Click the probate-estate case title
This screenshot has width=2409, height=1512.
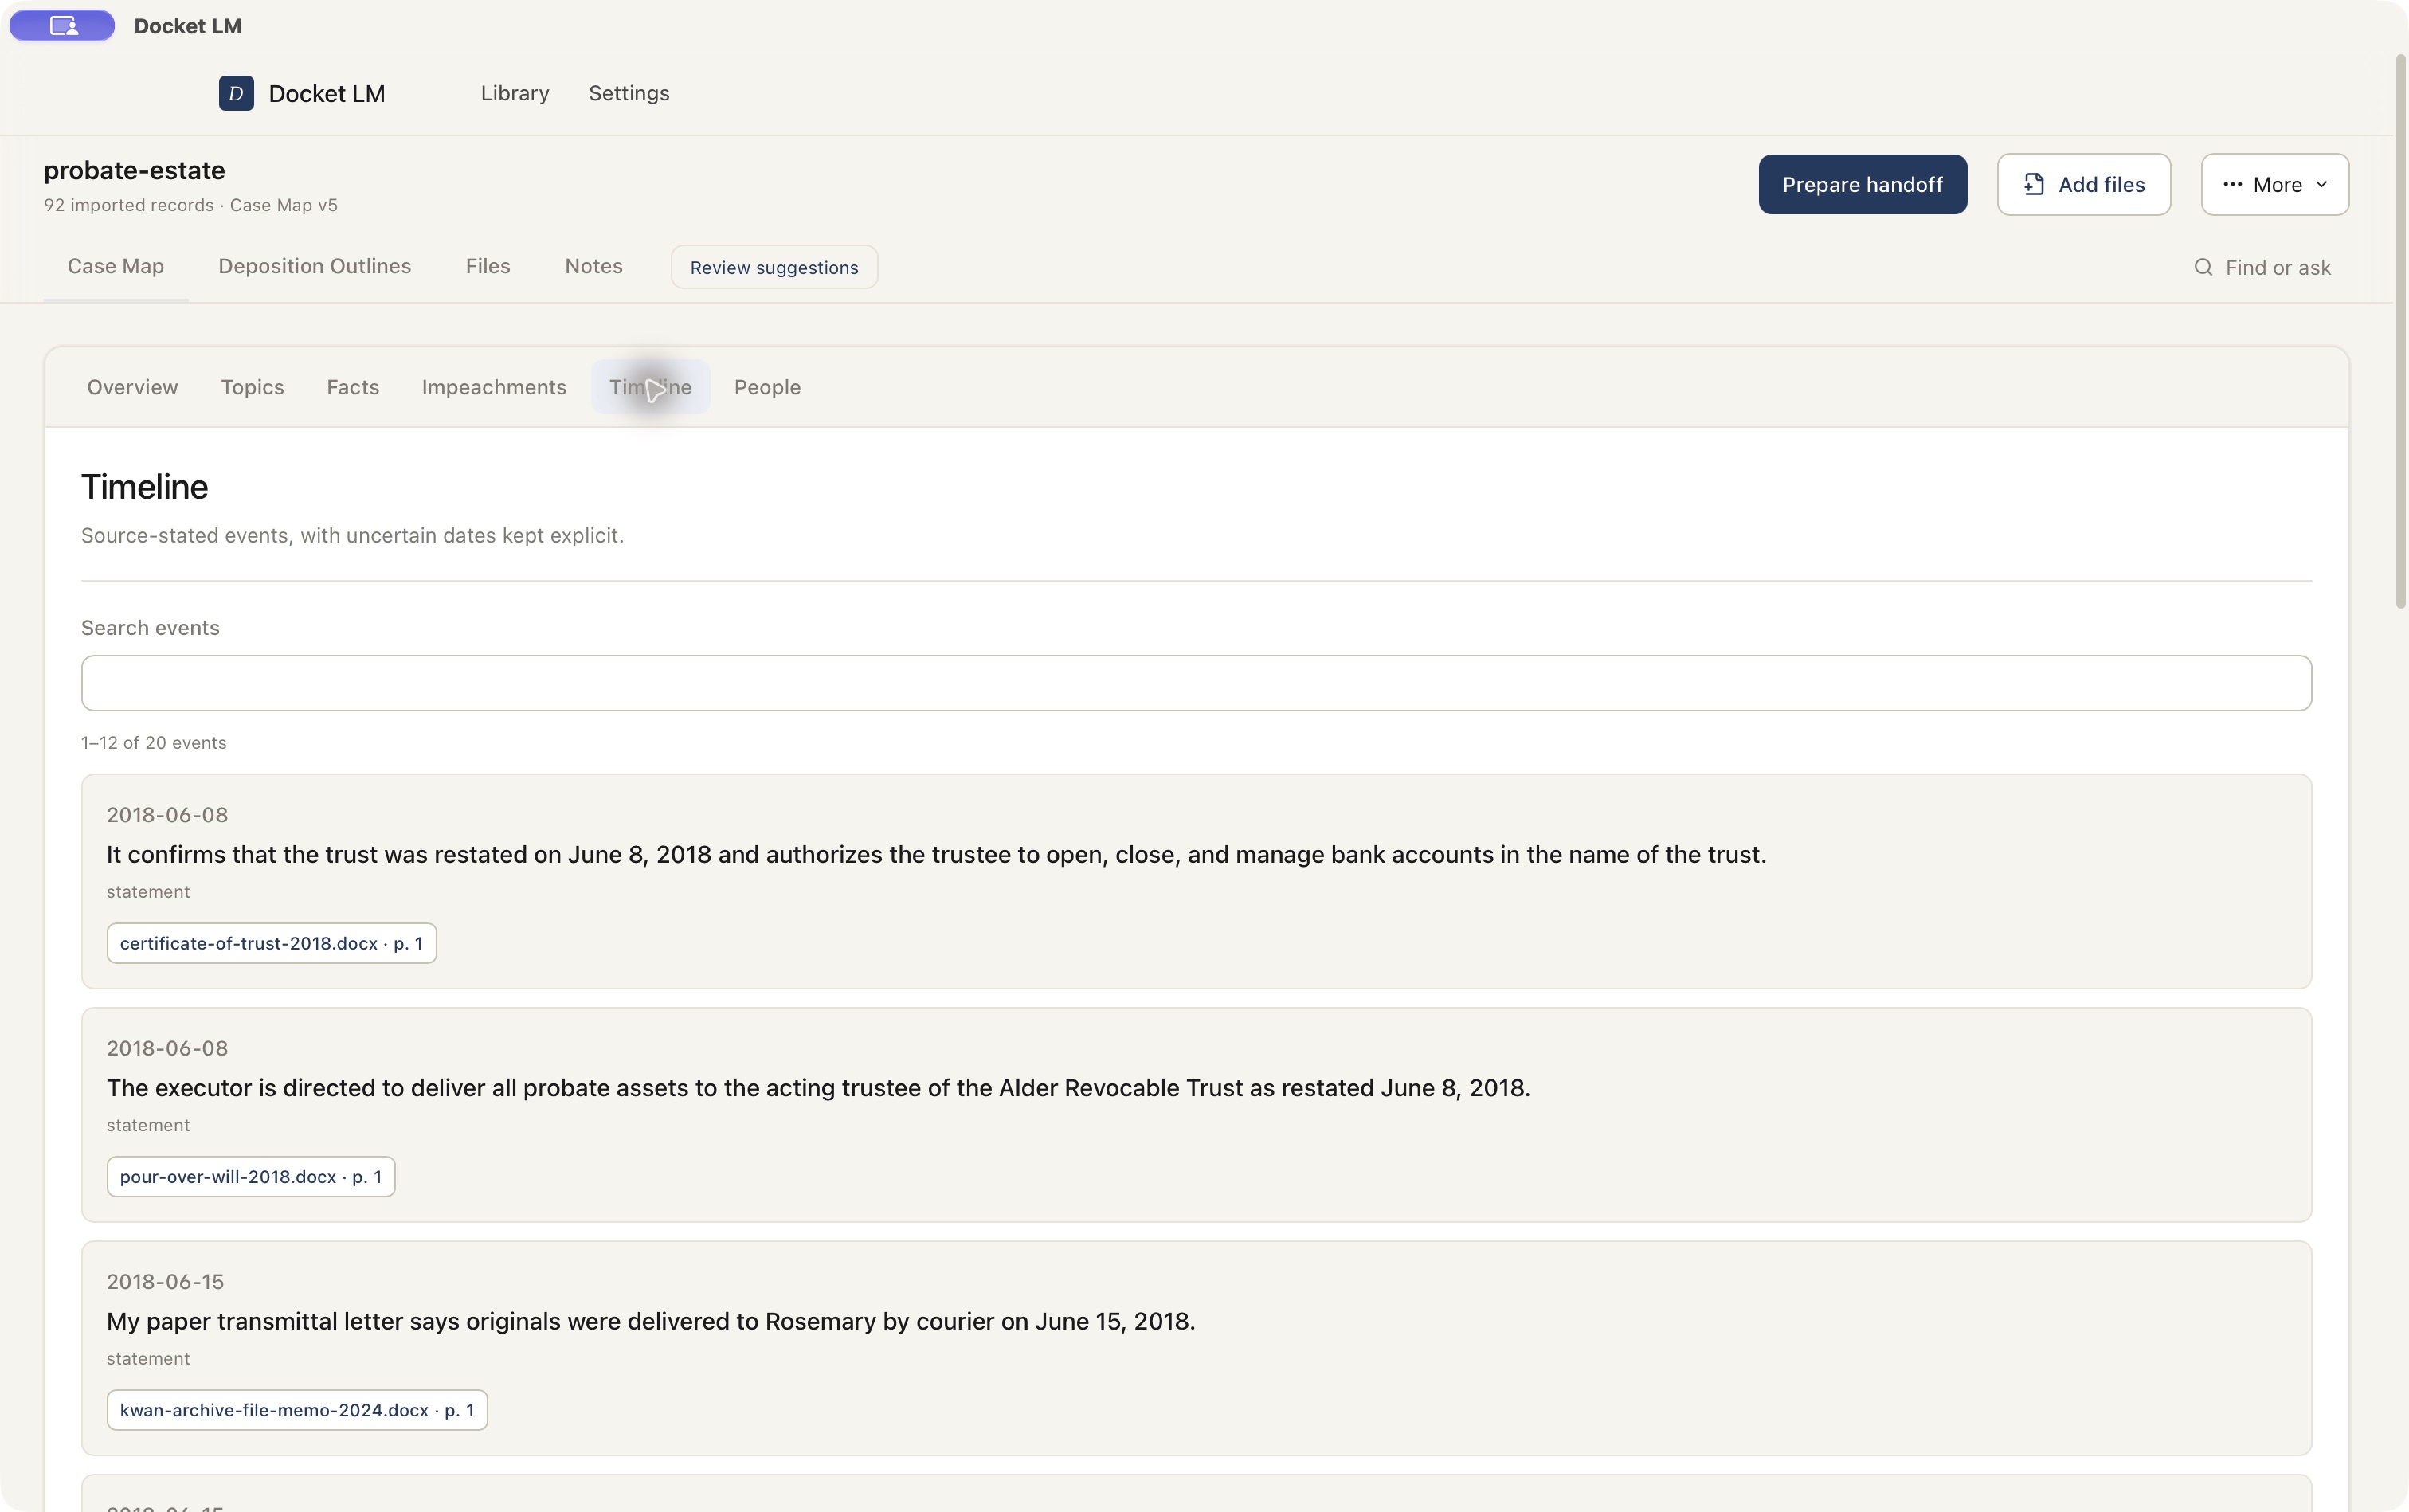134,170
